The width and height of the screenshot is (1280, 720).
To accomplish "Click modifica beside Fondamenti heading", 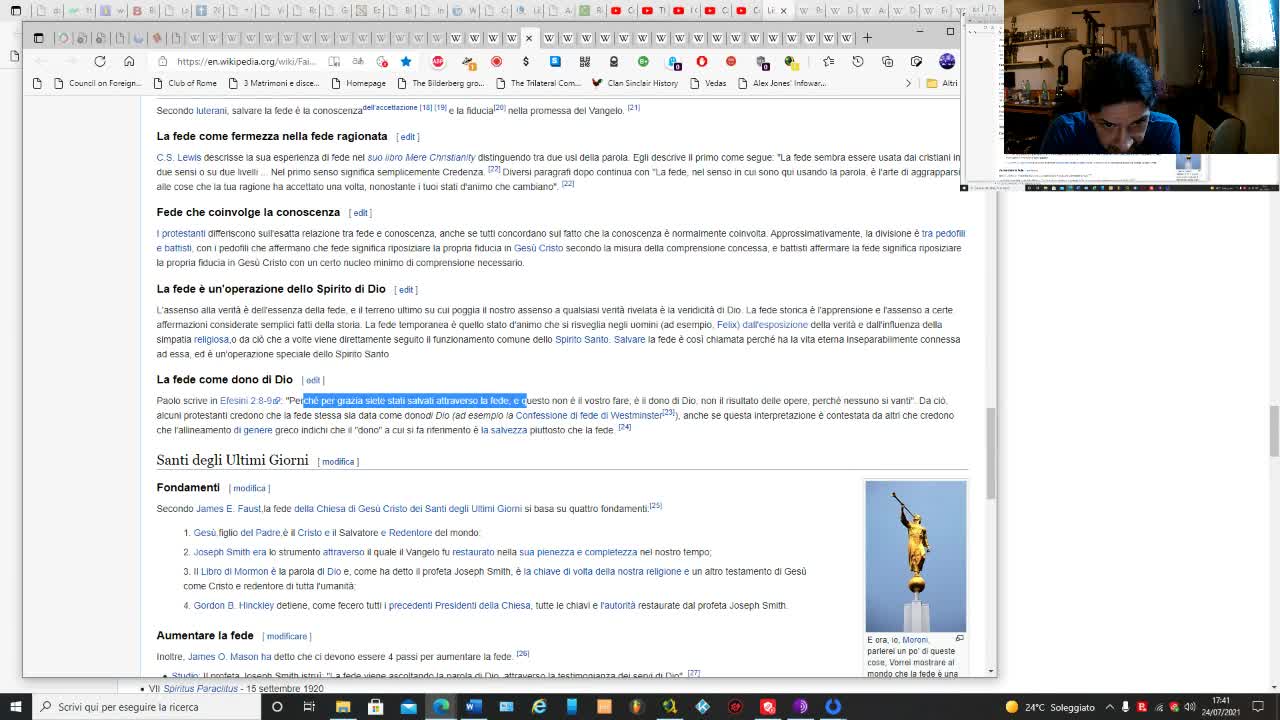I will click(x=250, y=488).
